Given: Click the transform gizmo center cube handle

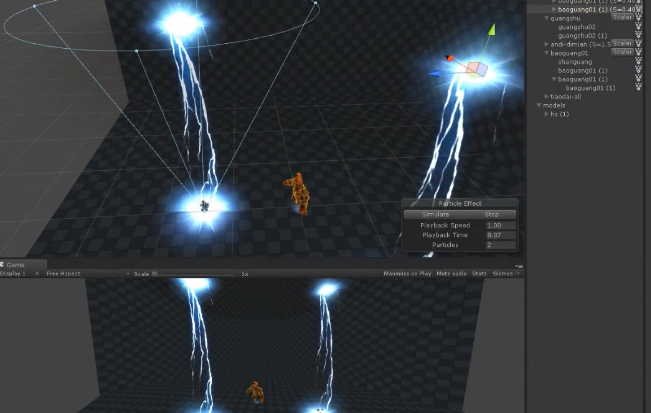Looking at the screenshot, I should [476, 69].
